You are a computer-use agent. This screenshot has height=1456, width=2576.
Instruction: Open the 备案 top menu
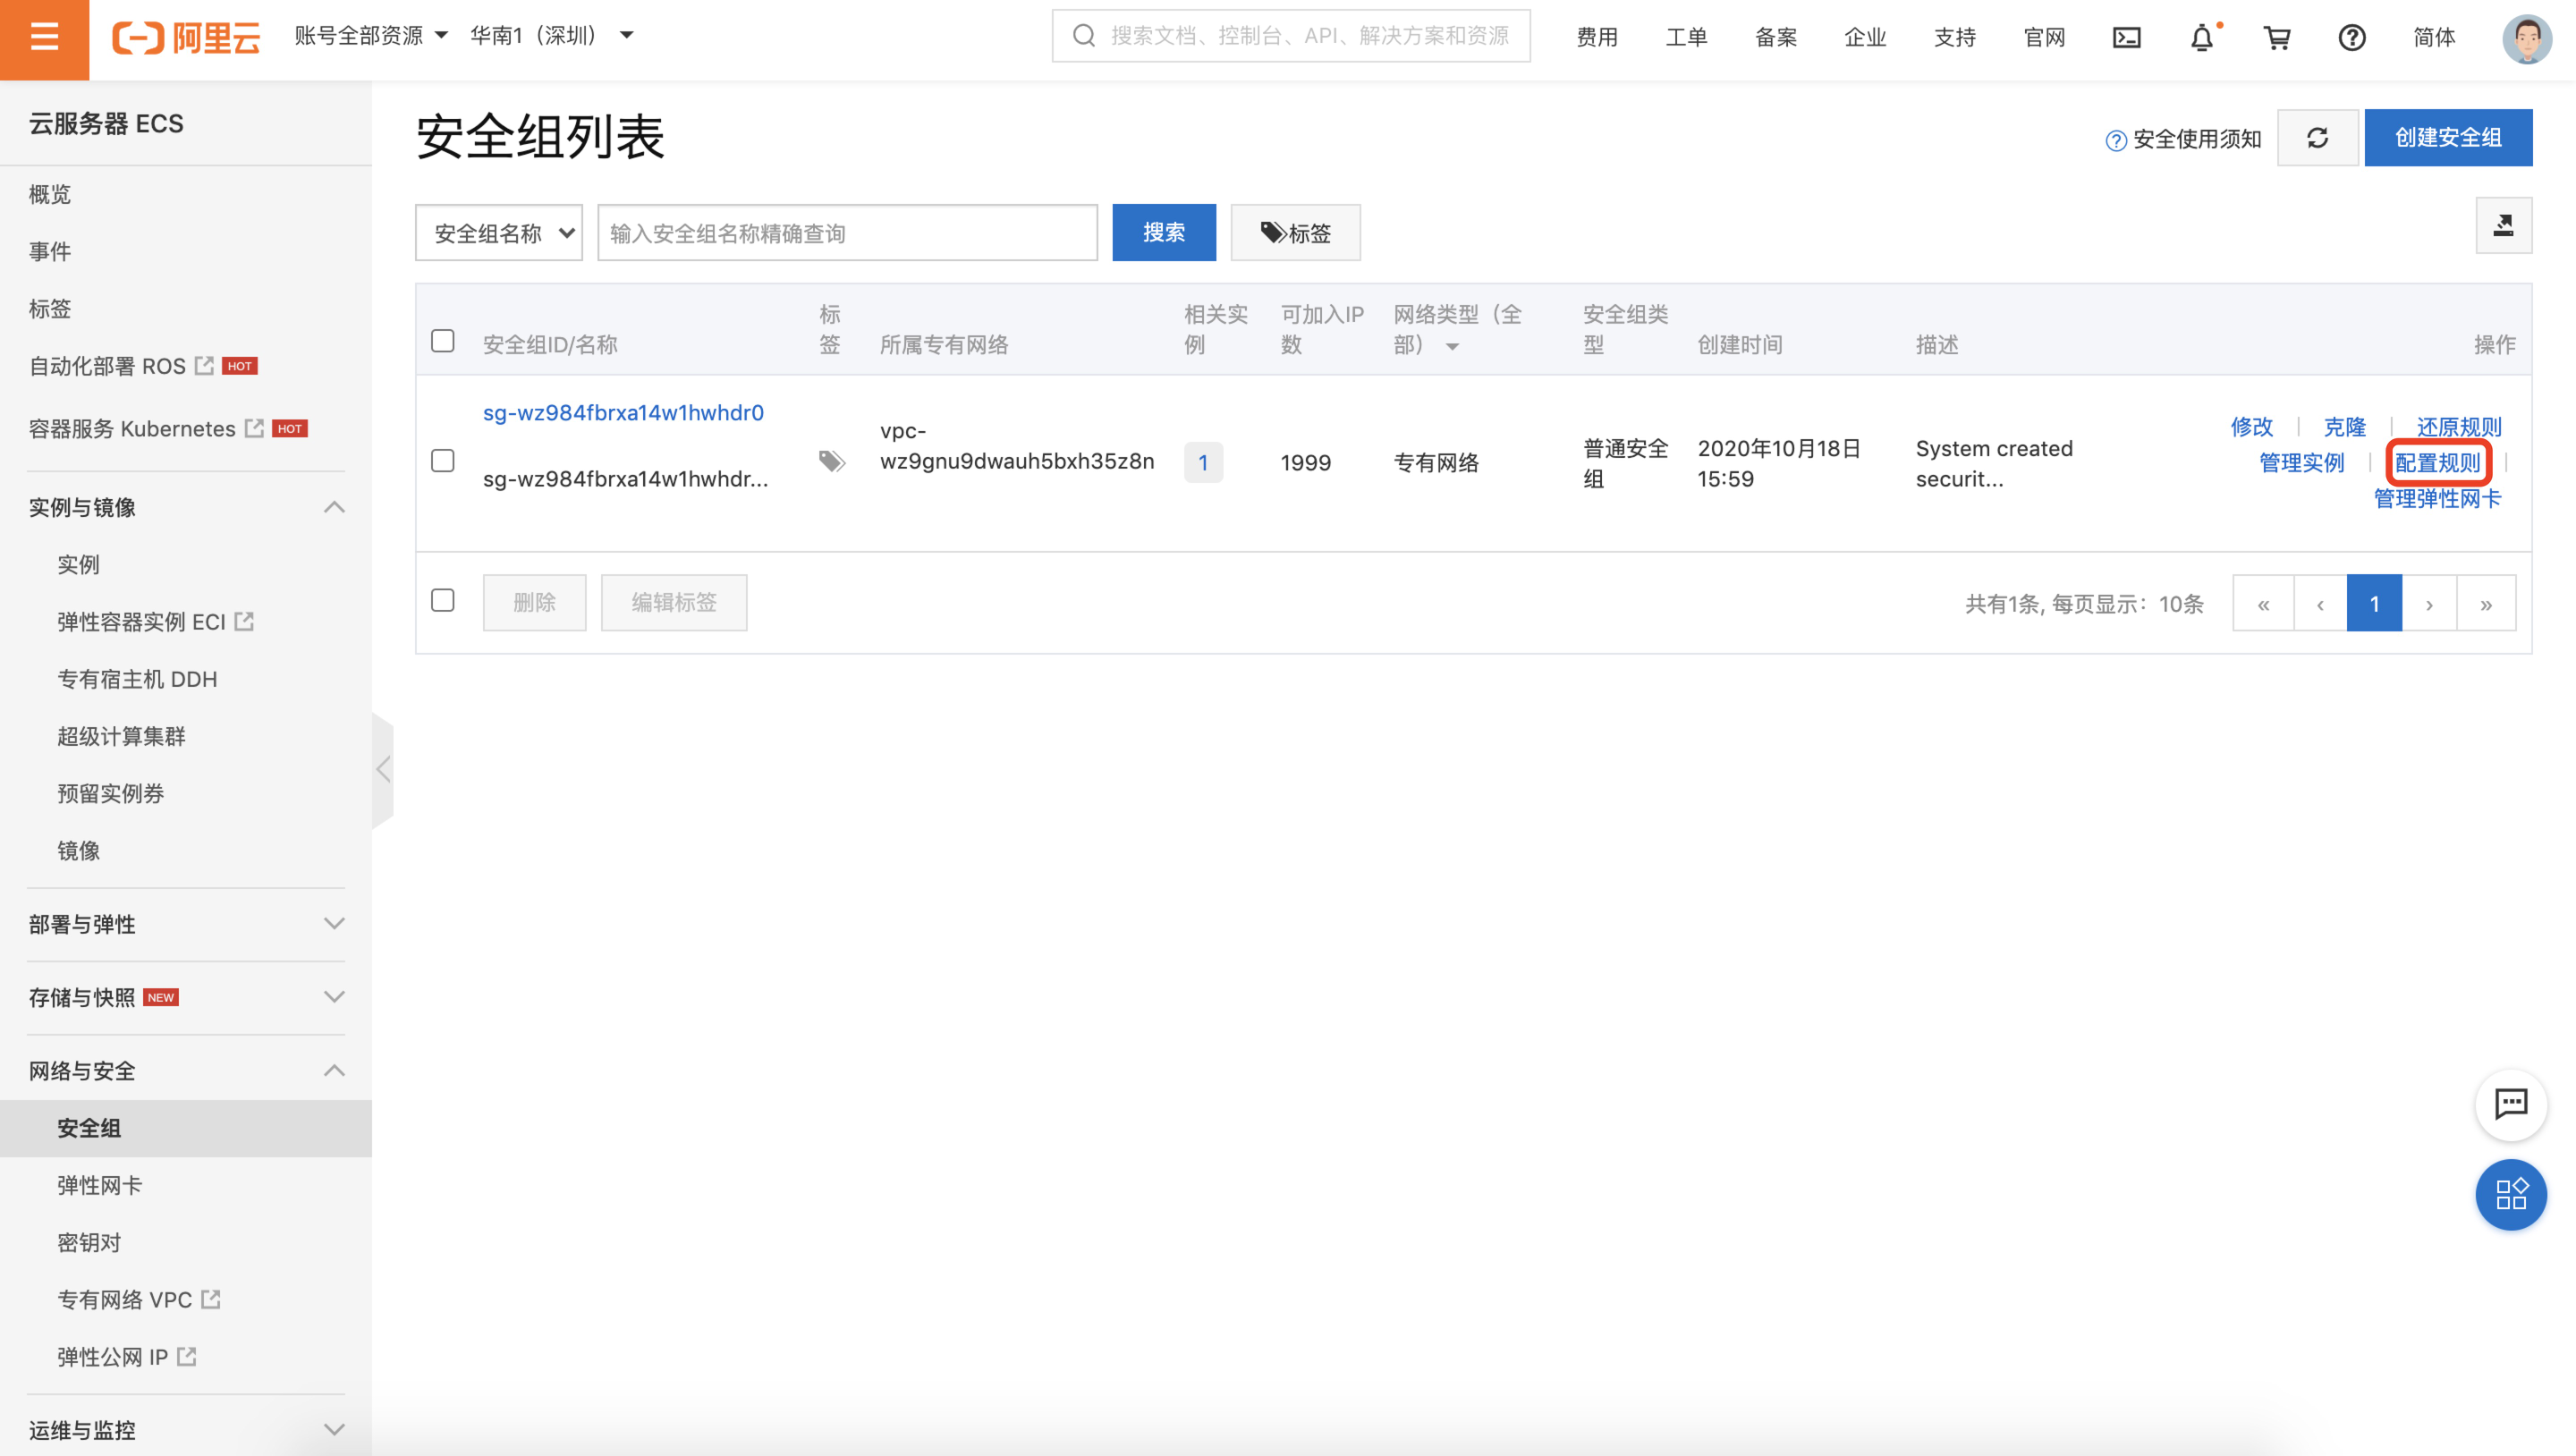coord(1776,38)
